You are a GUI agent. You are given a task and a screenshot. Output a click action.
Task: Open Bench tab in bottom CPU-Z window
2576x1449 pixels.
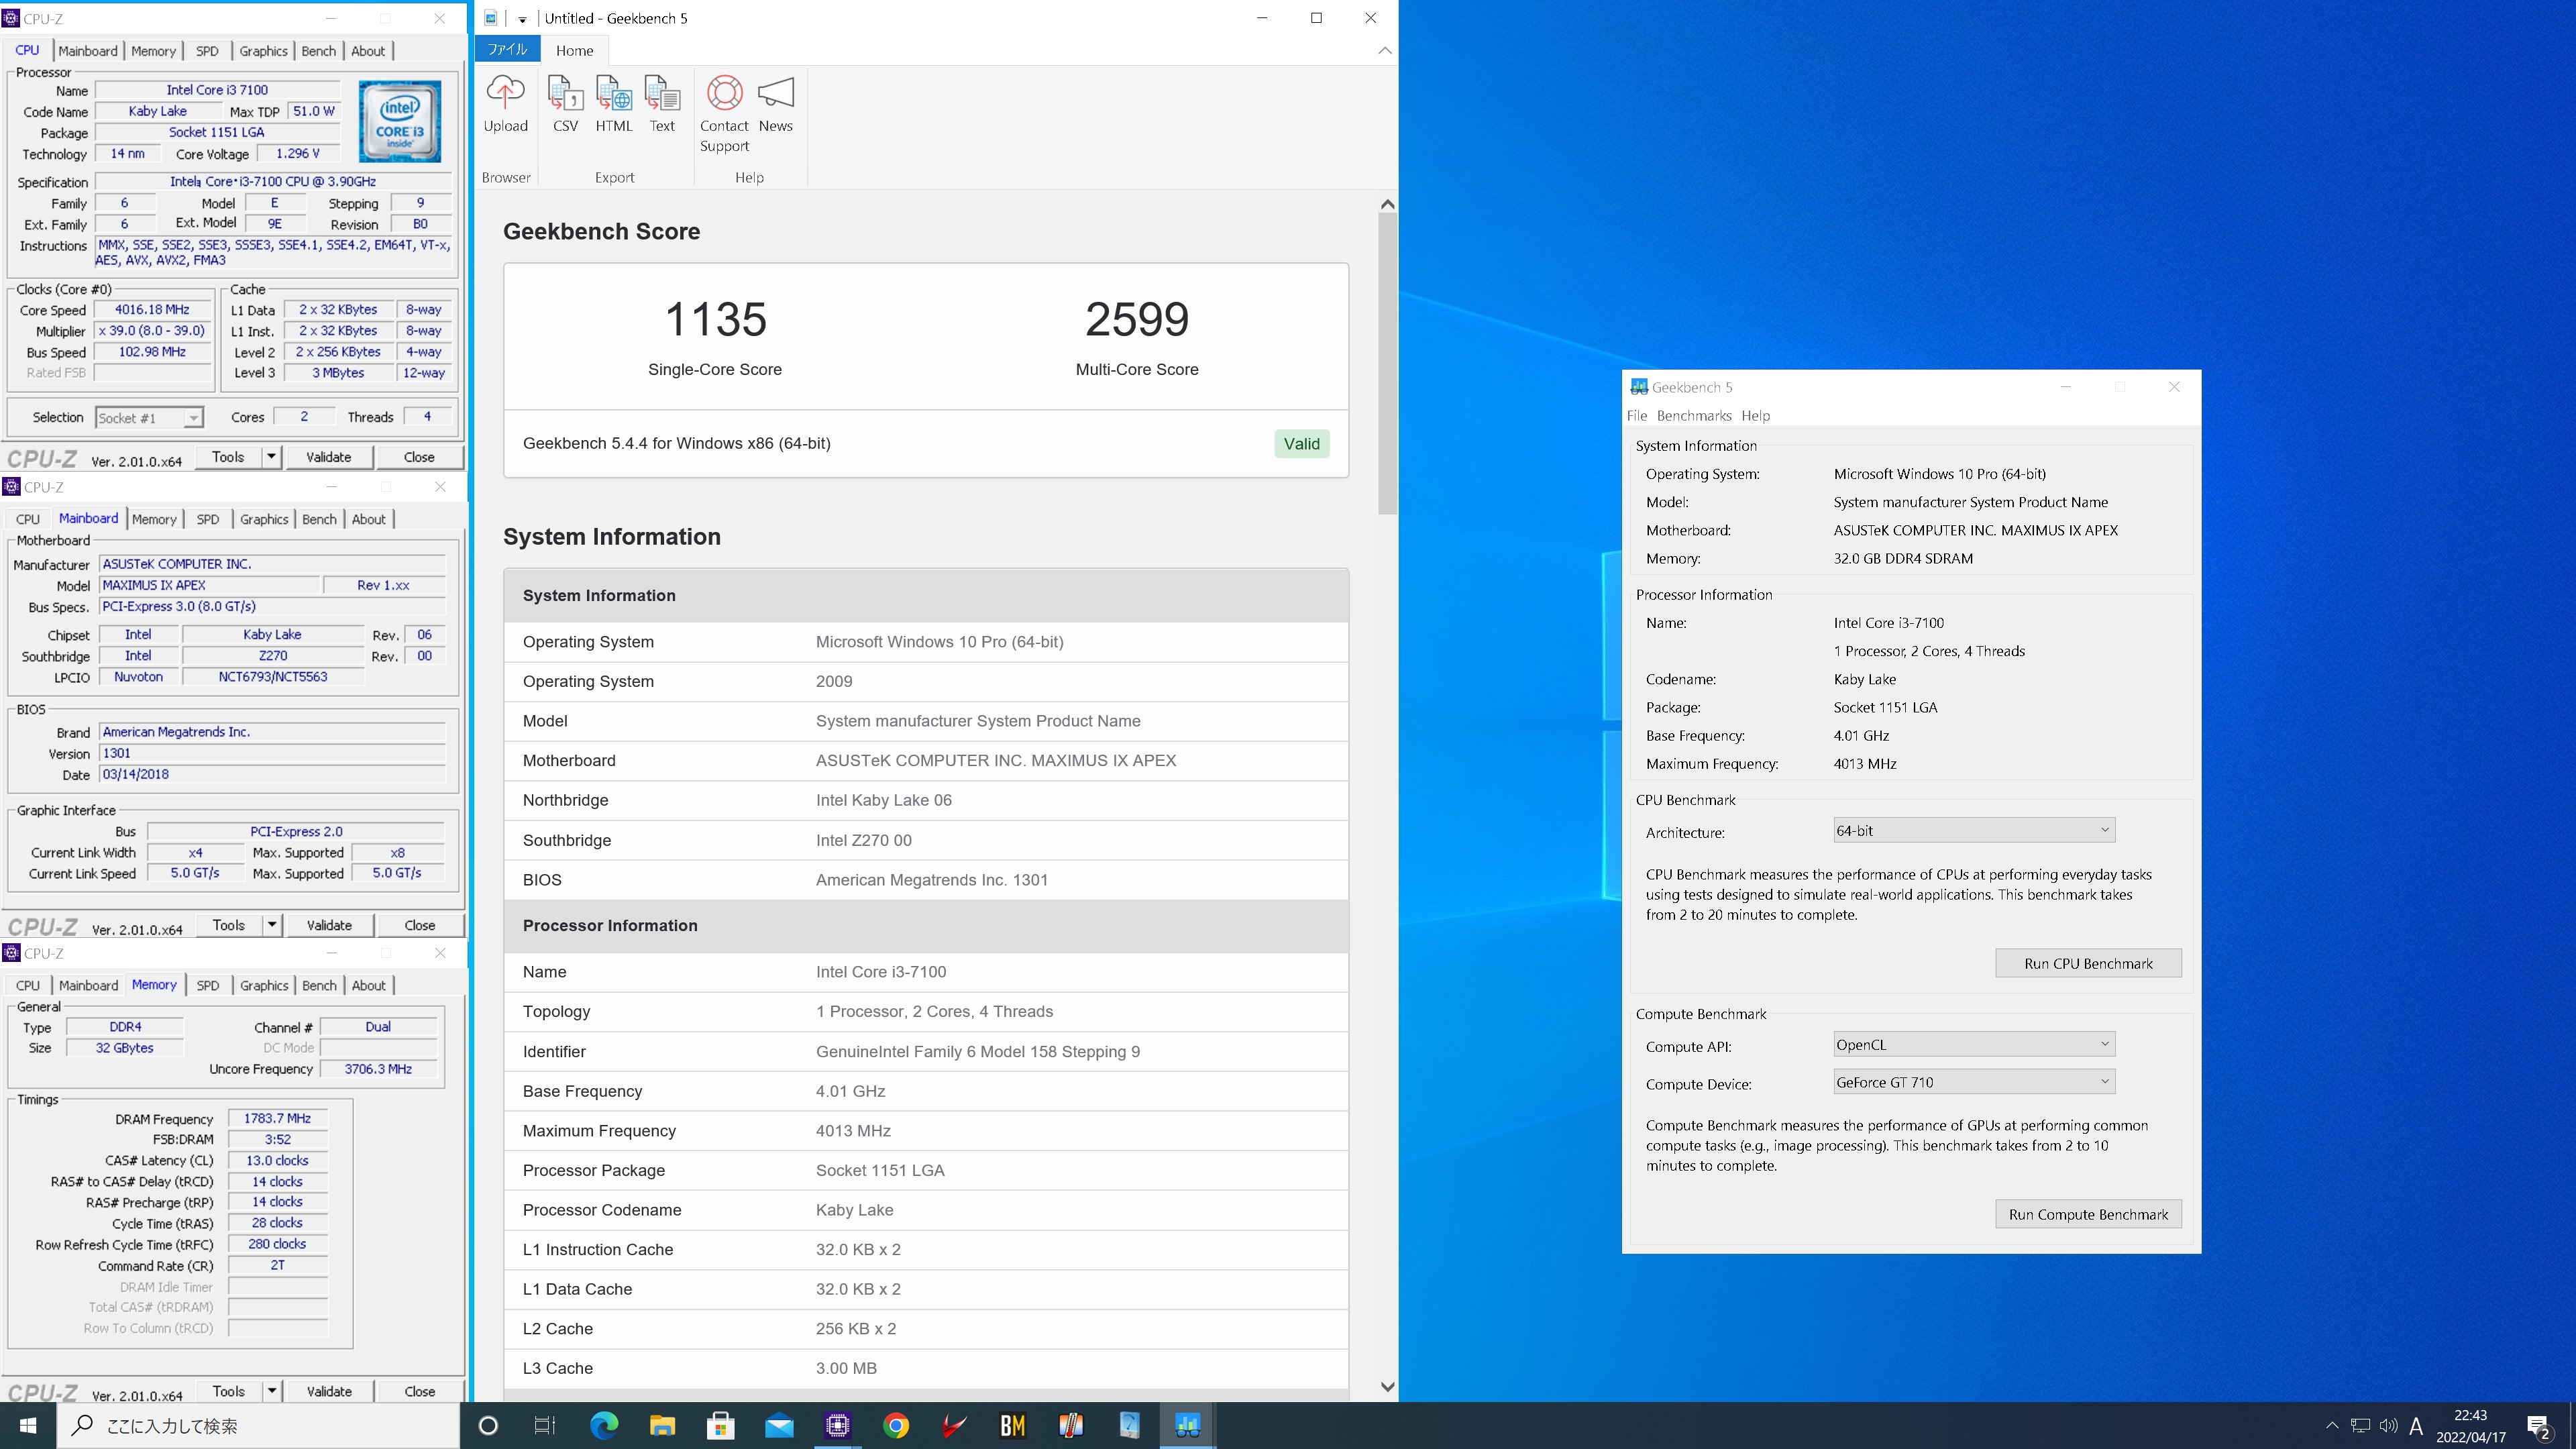tap(320, 985)
